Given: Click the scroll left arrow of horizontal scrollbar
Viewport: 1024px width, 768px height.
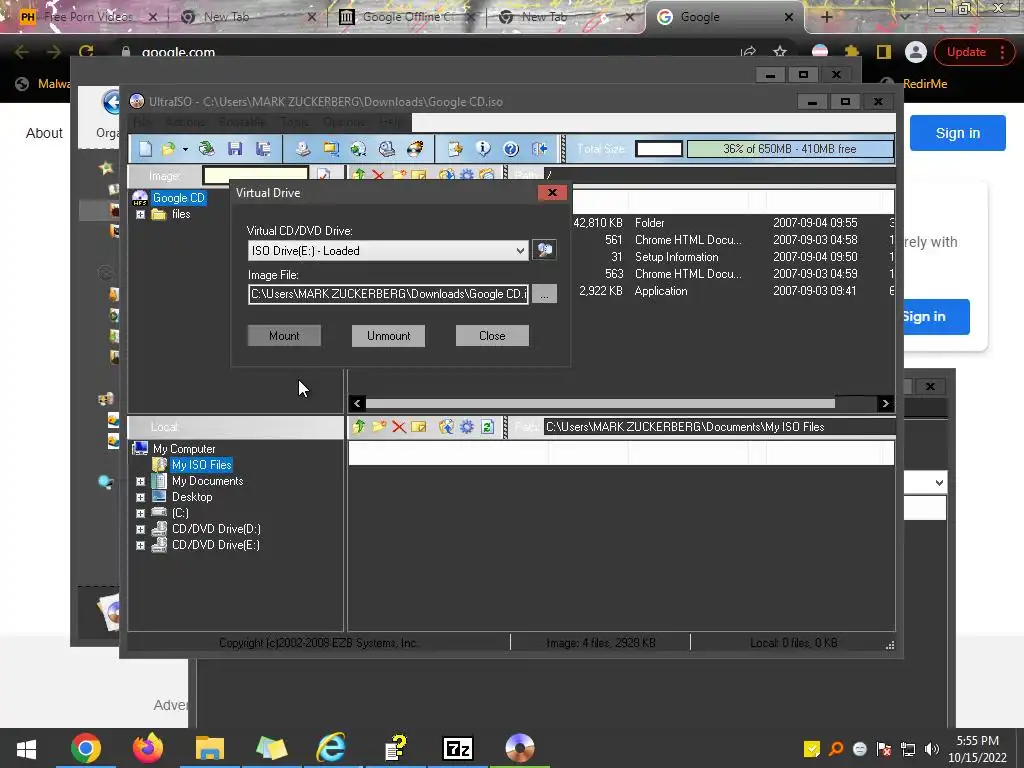Looking at the screenshot, I should click(x=357, y=404).
